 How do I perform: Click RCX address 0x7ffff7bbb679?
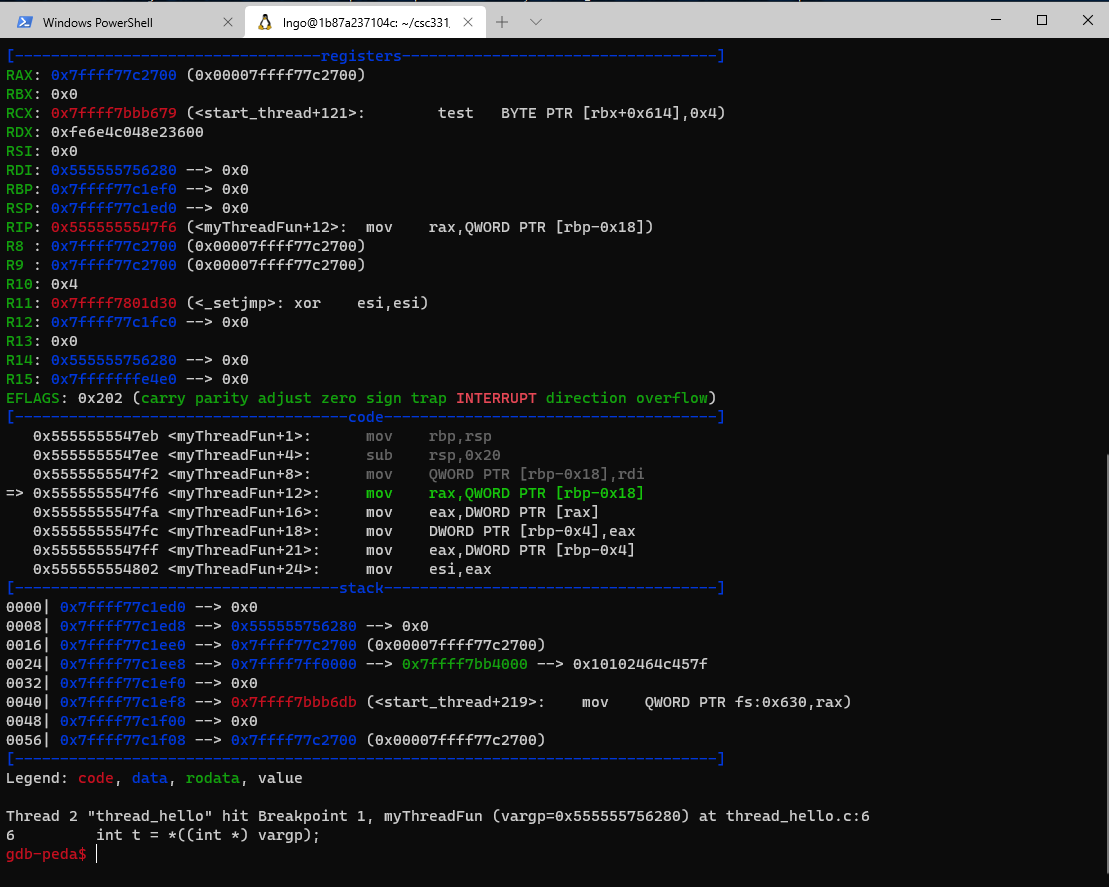coord(114,113)
